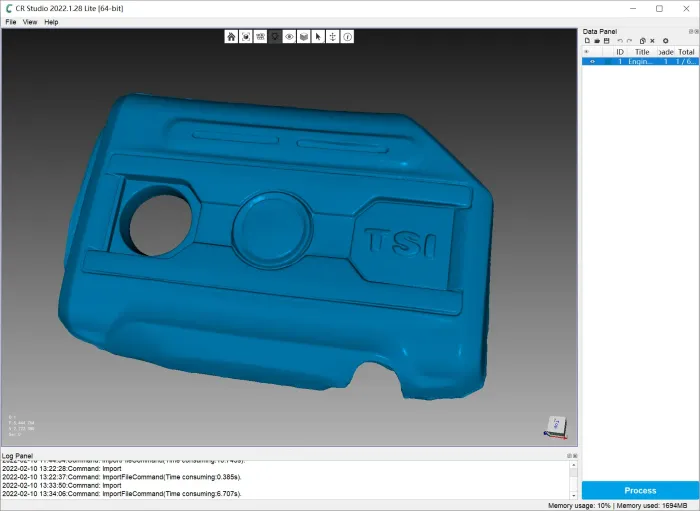Toggle visibility eye of the Engin... data row
Screen dimensions: 700x511
click(x=592, y=62)
